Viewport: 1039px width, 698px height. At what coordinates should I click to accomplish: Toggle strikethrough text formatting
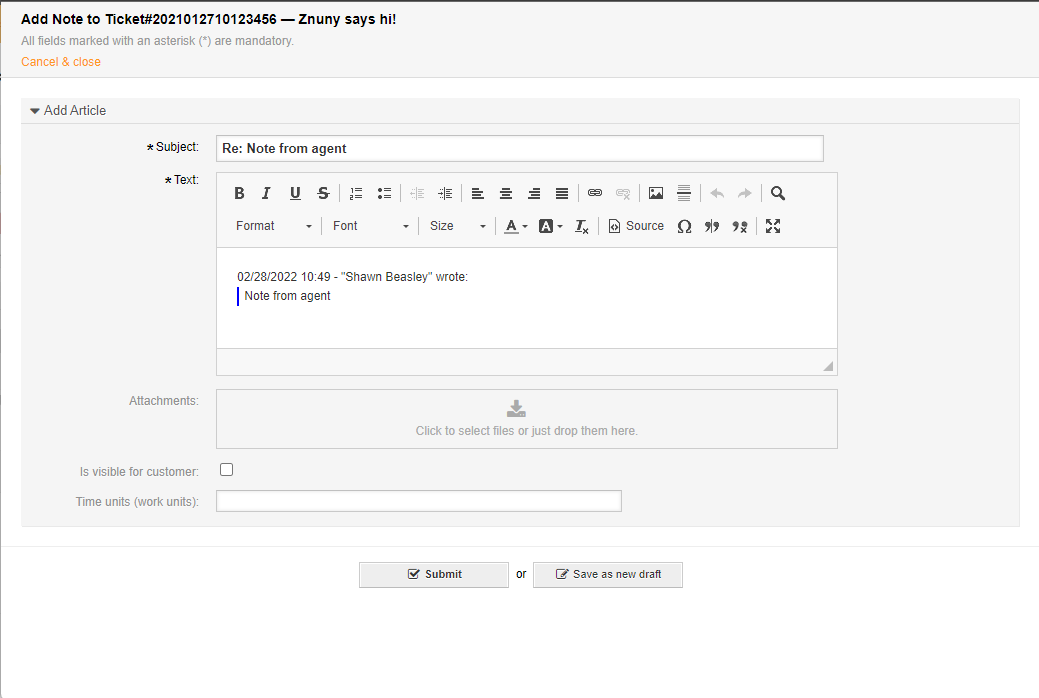[323, 194]
